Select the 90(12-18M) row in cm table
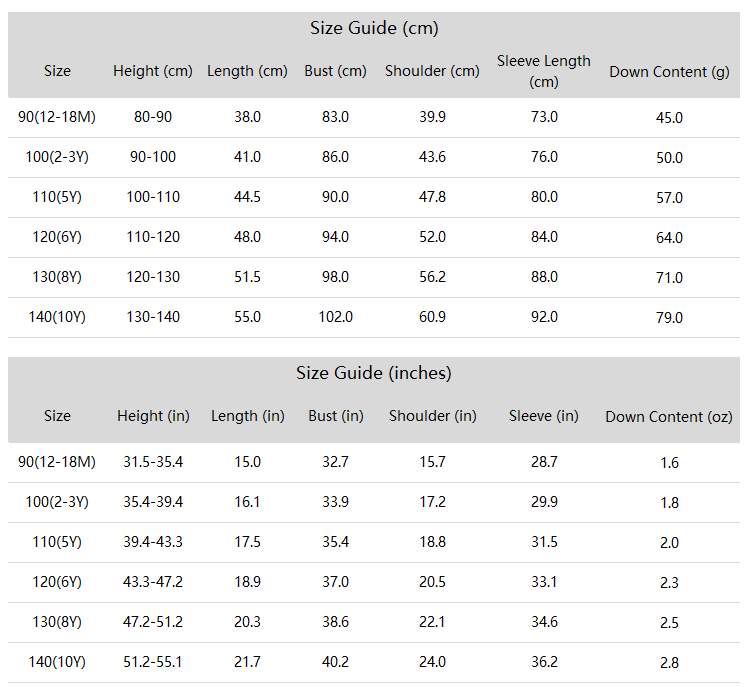Screen dimensions: 754x687 (x=374, y=117)
